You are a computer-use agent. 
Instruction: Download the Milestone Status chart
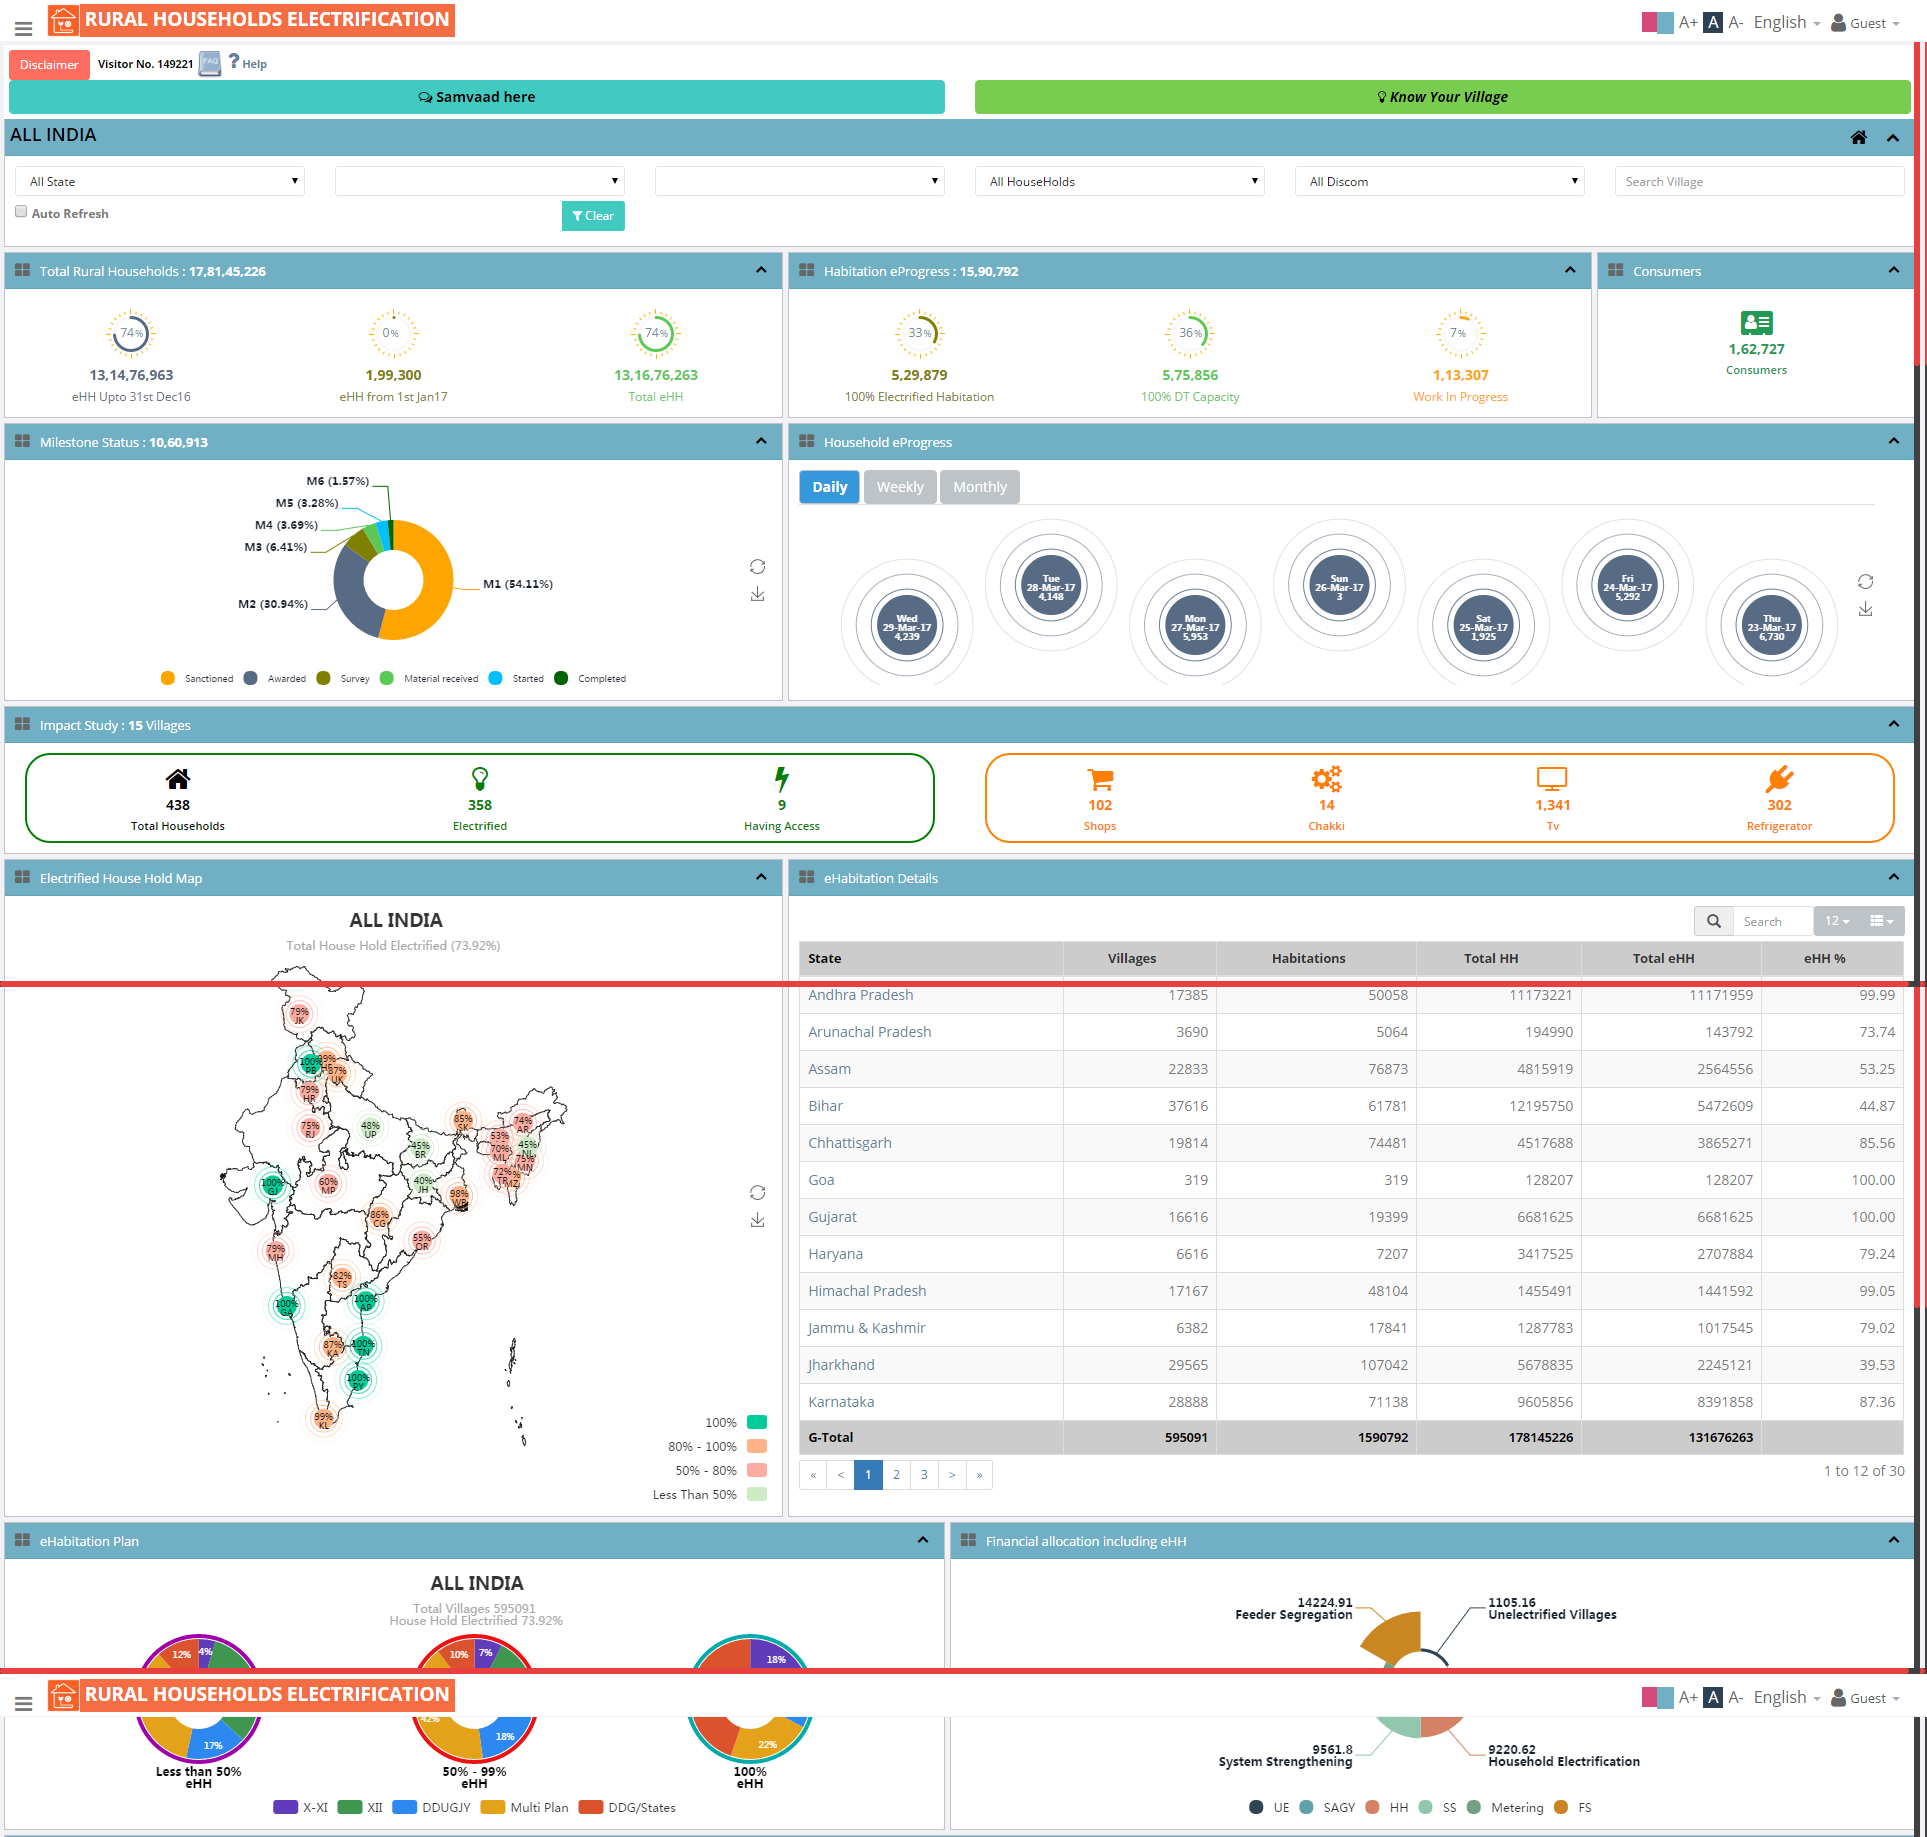pyautogui.click(x=757, y=594)
